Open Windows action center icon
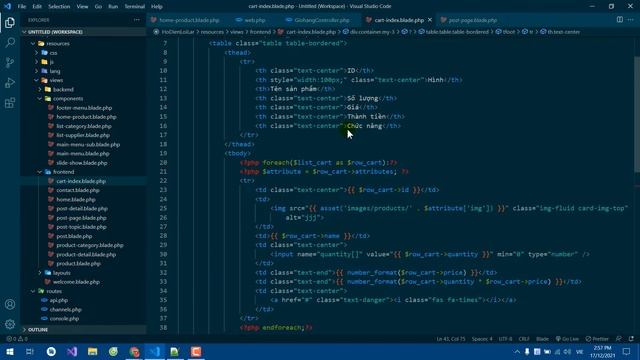The height and width of the screenshot is (360, 640). tap(627, 351)
